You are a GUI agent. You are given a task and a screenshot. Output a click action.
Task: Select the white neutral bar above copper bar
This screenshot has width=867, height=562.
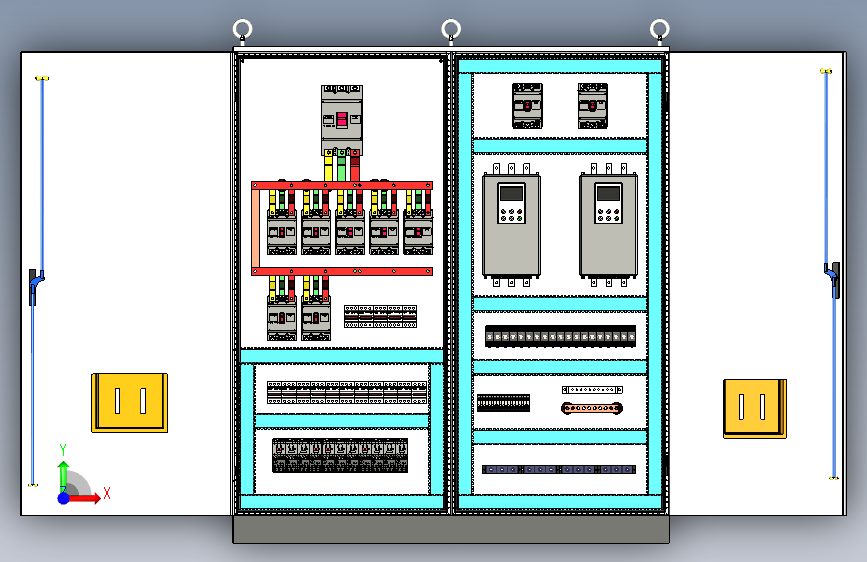click(x=592, y=390)
